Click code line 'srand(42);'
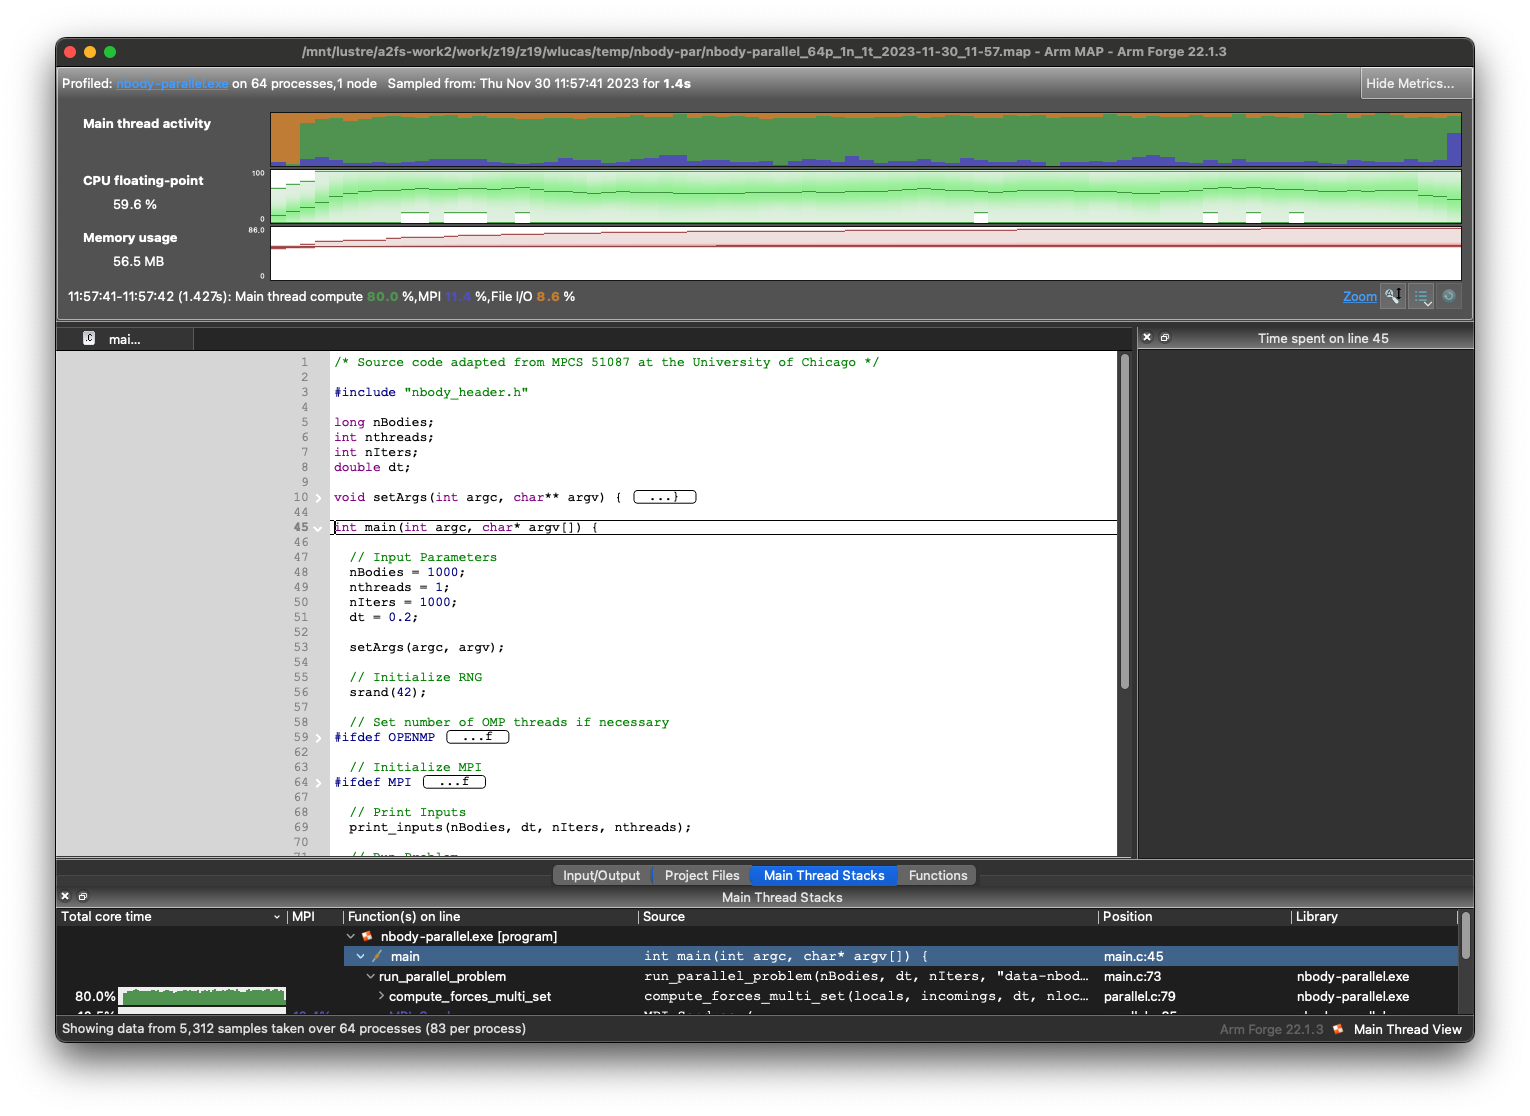Viewport: 1530px width, 1116px height. pos(387,692)
